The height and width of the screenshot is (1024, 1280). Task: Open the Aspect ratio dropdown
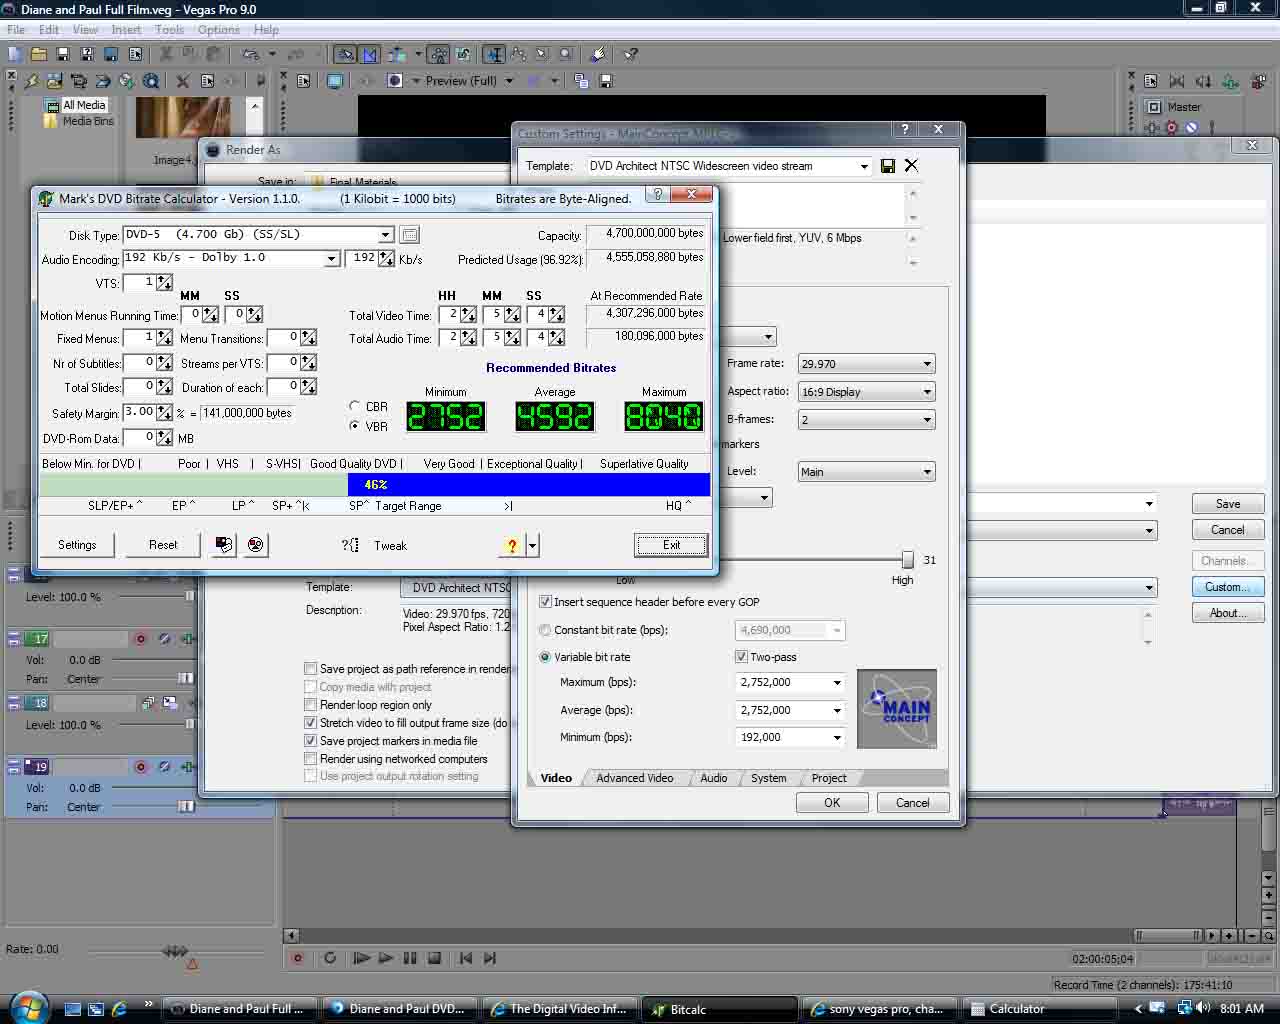(x=926, y=392)
